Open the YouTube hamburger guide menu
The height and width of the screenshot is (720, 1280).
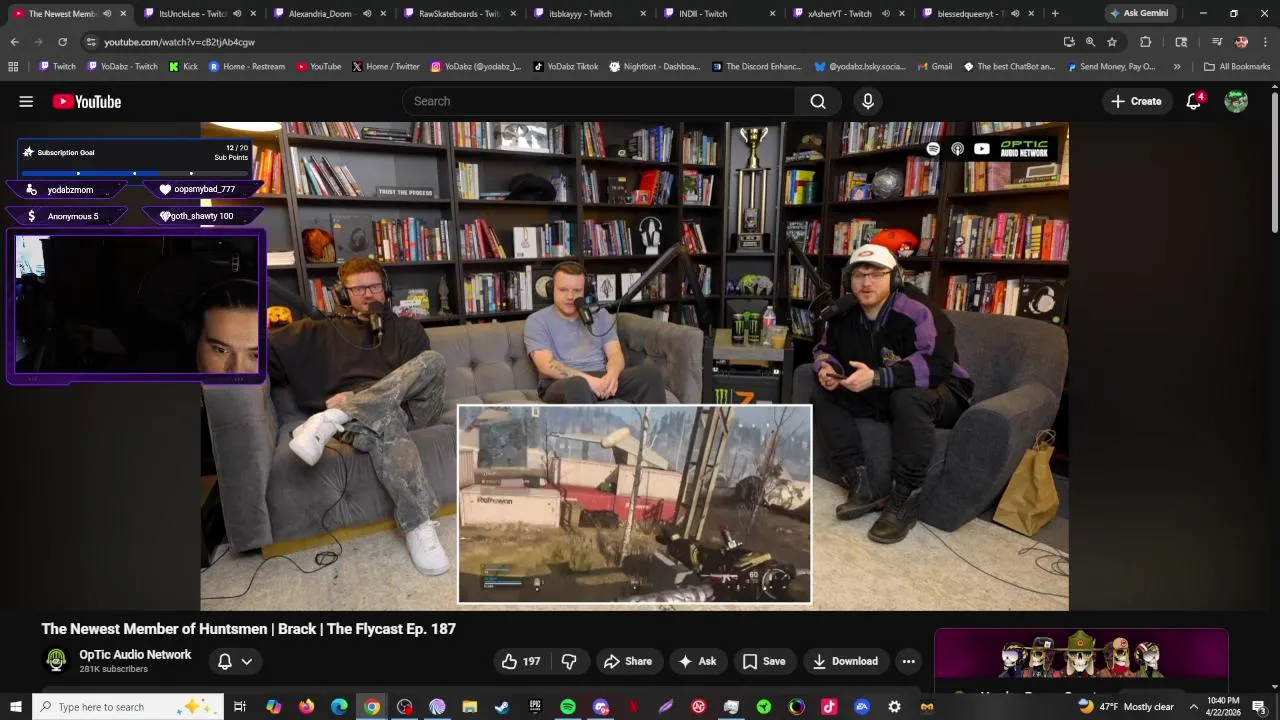click(26, 101)
